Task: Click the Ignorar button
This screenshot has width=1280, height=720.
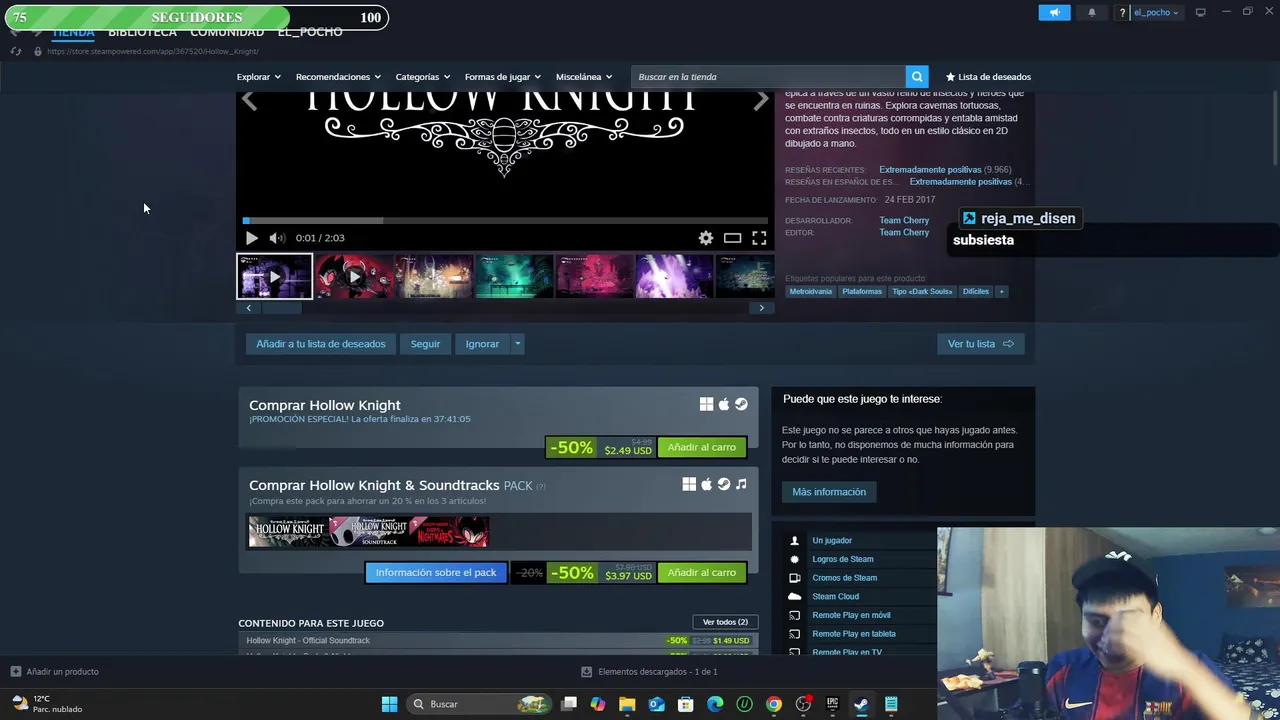Action: tap(482, 344)
